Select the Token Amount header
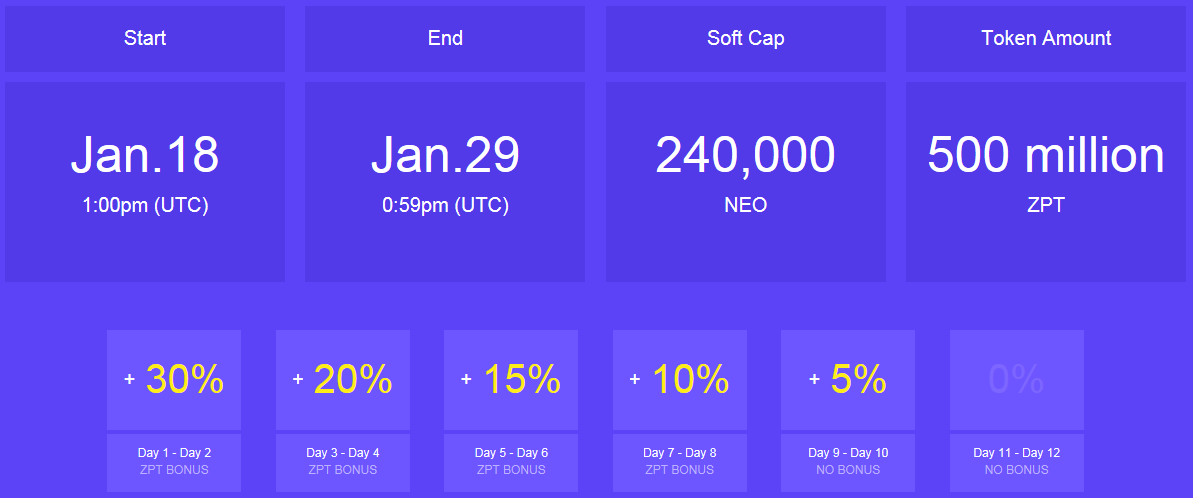 tap(1046, 39)
